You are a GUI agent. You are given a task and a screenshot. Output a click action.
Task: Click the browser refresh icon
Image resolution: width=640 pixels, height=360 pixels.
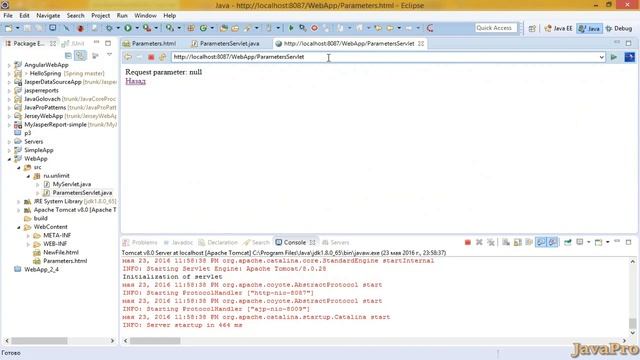162,57
